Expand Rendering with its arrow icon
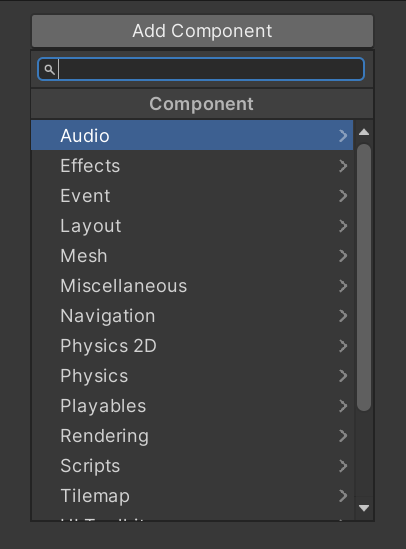406x549 pixels. coord(343,436)
